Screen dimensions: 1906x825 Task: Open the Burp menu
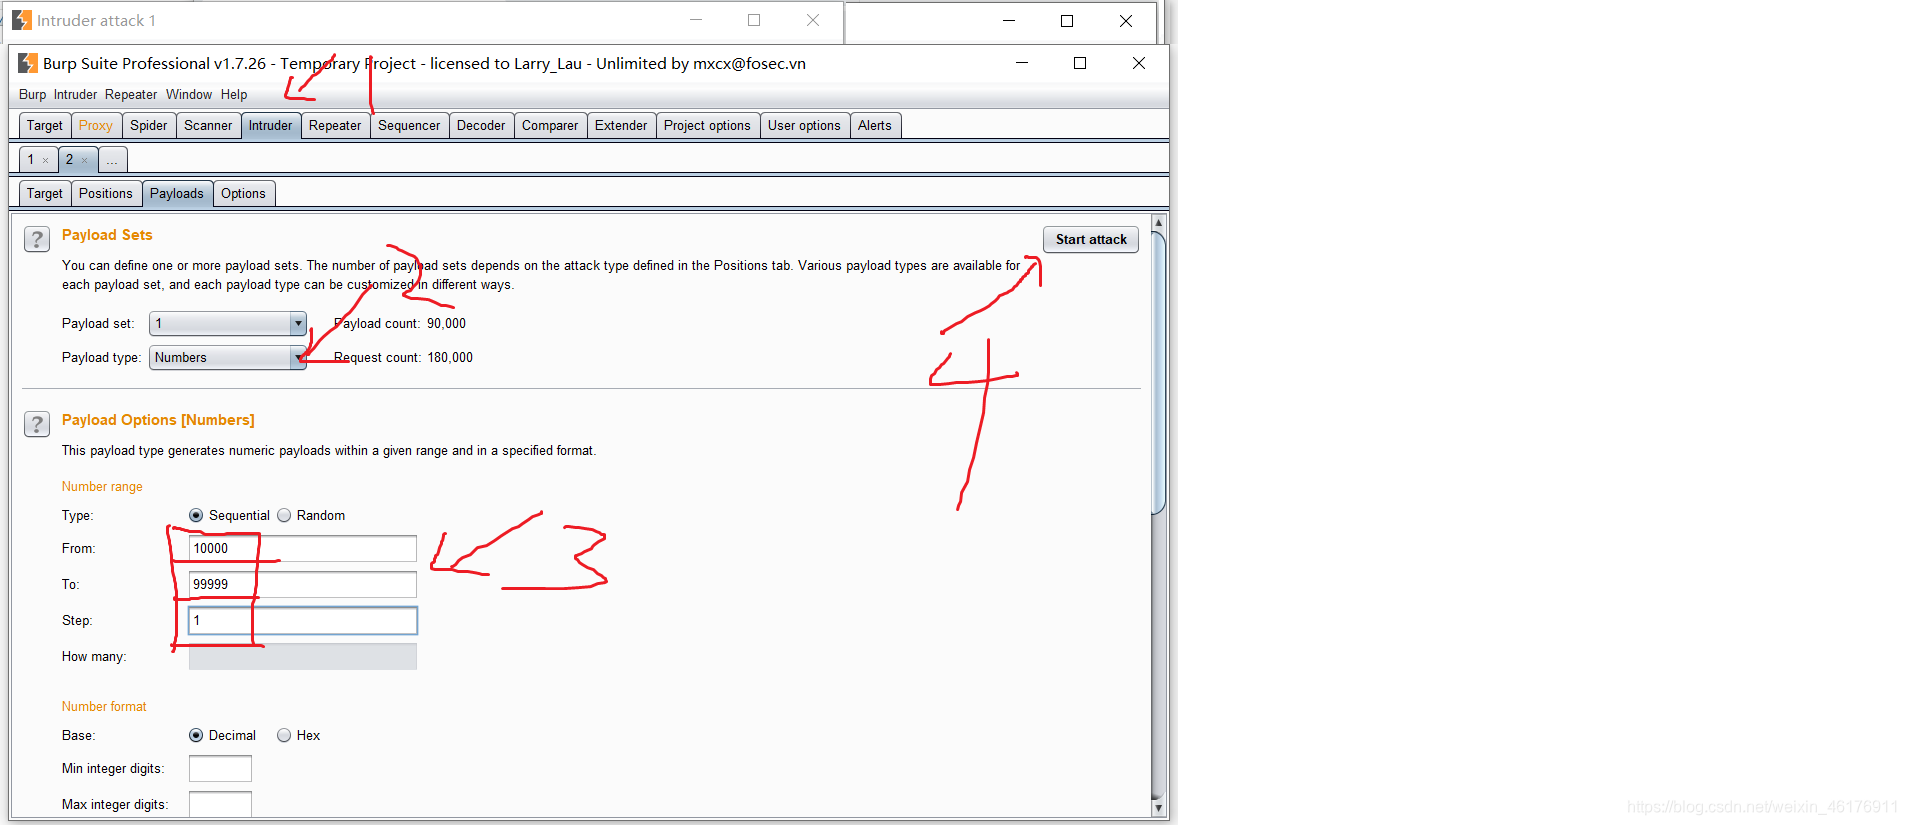pos(32,94)
